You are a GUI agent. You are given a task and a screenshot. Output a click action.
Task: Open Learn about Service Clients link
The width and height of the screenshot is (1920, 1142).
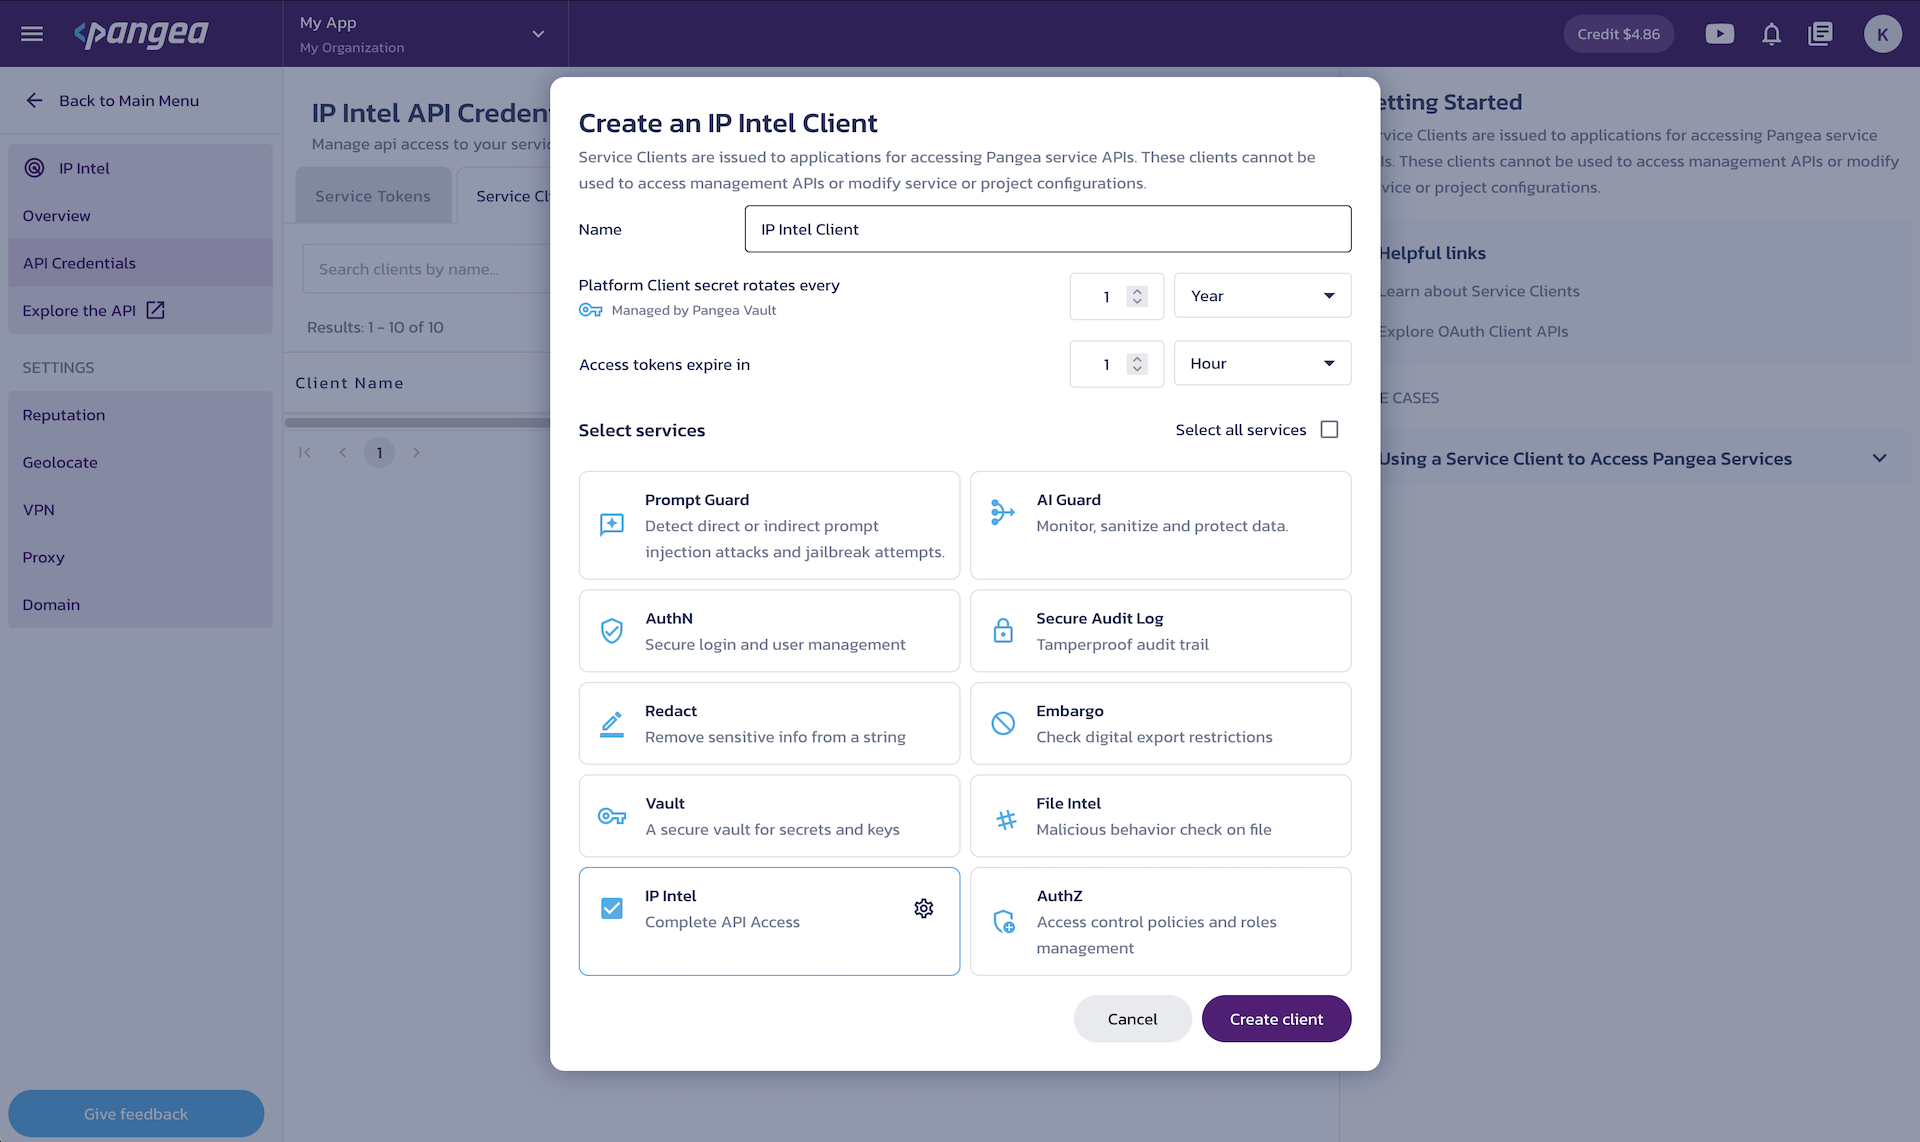(x=1479, y=291)
